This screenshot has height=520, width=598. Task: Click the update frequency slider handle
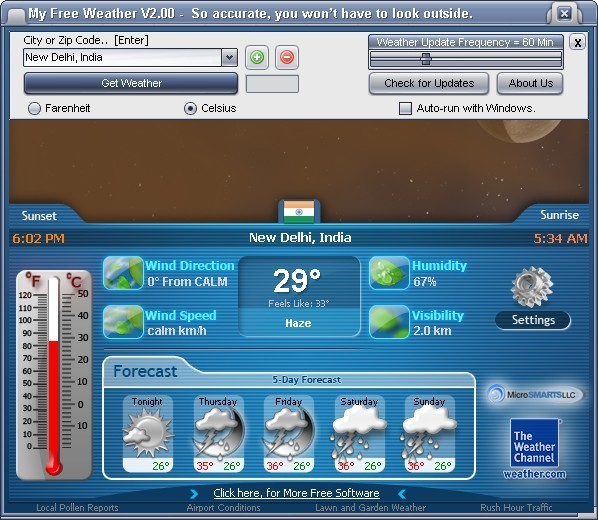[426, 59]
